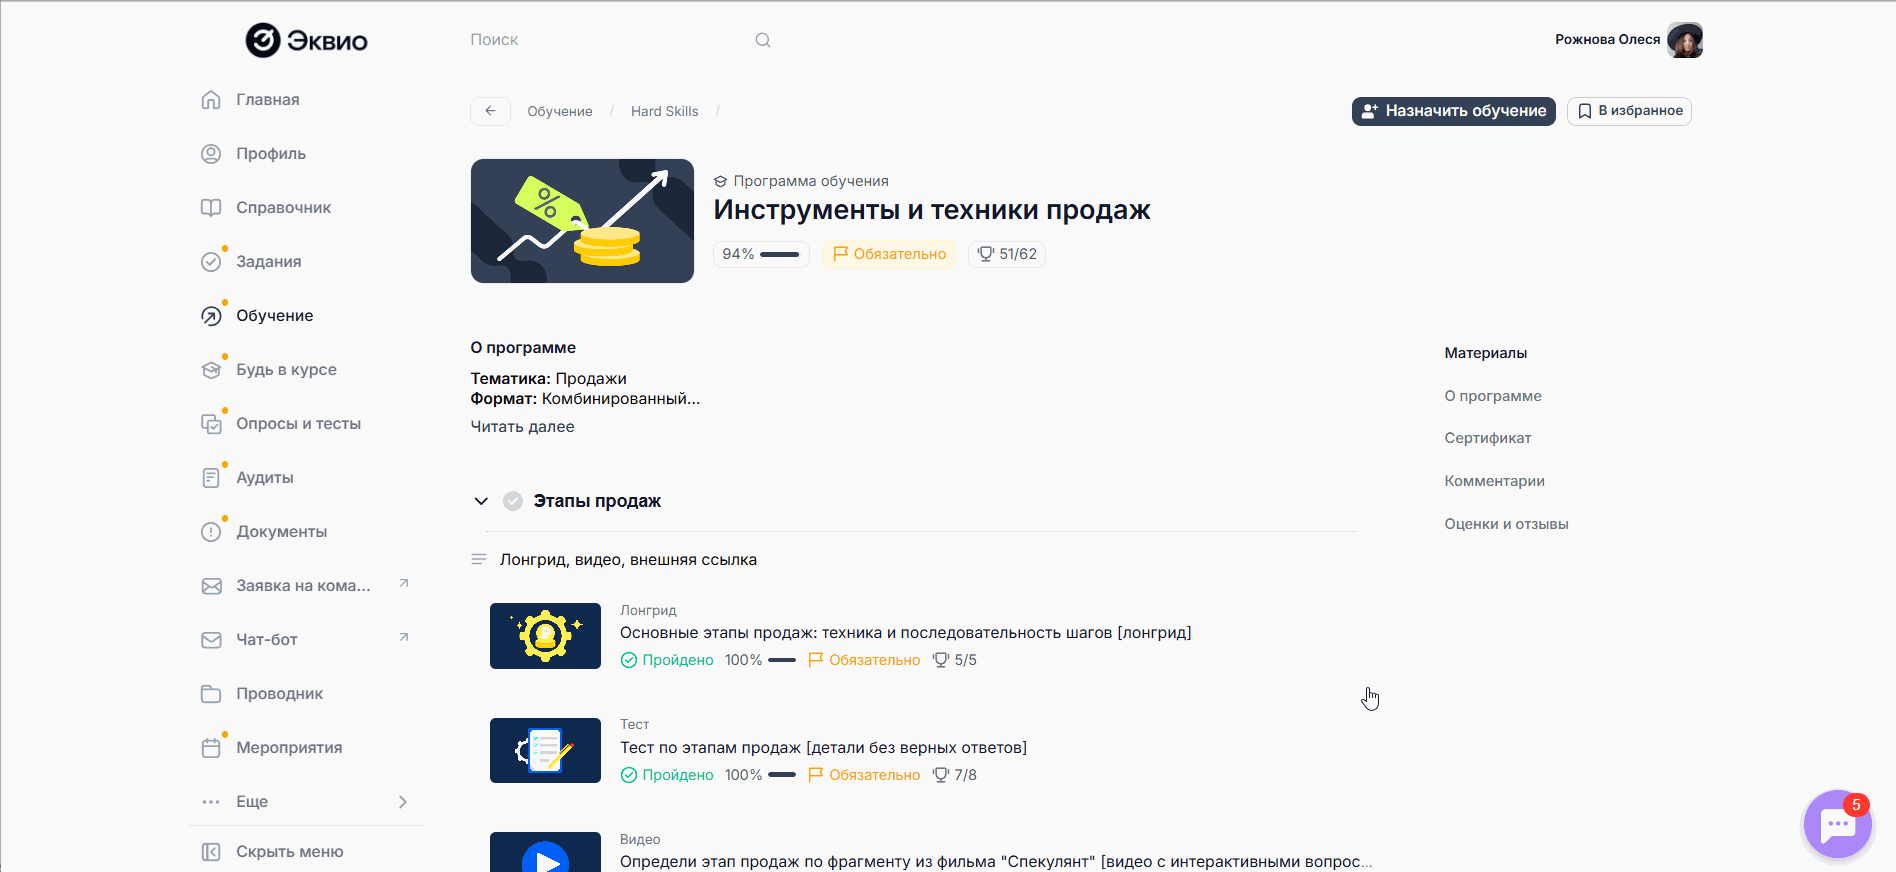Screen dimensions: 1896x872
Task: Click the list icon beside Лонгрид, видео, внешняя ссылка
Action: coord(479,560)
